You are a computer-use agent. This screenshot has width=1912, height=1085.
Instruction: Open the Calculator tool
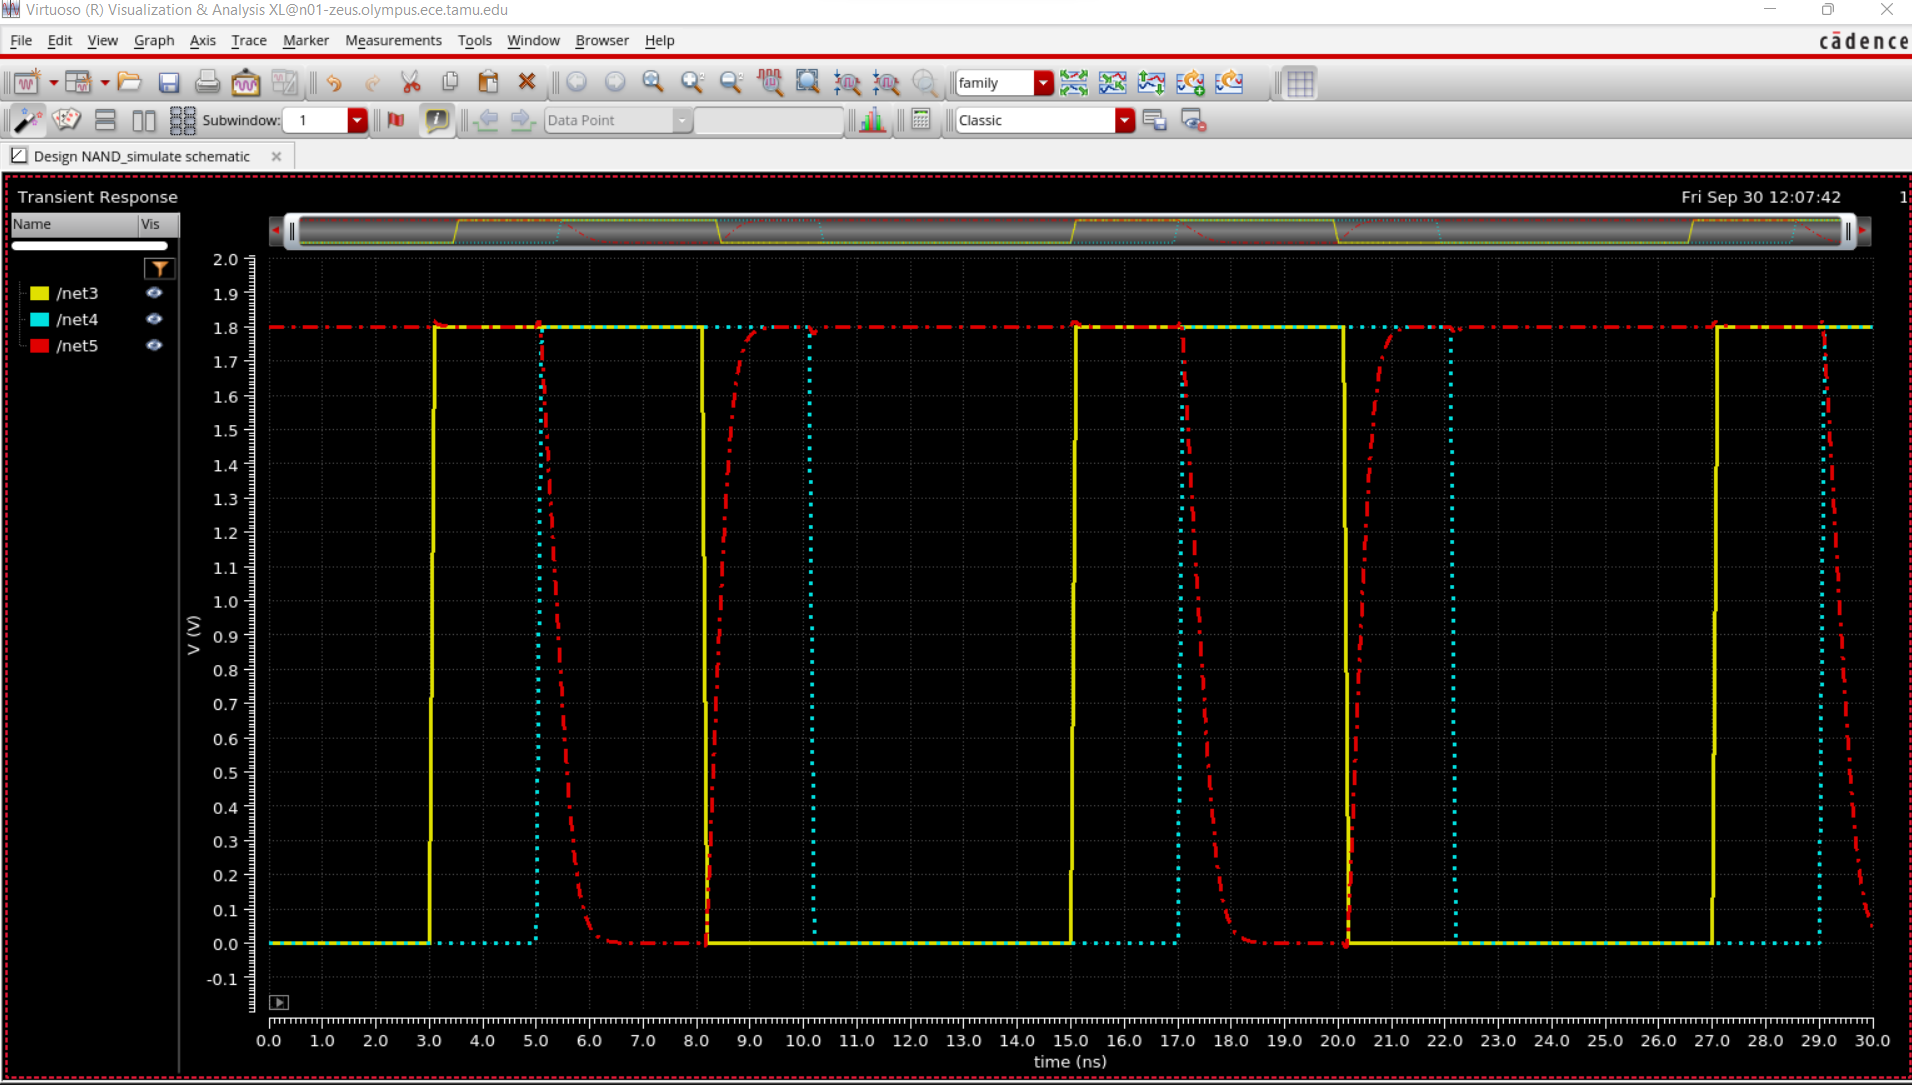click(920, 120)
